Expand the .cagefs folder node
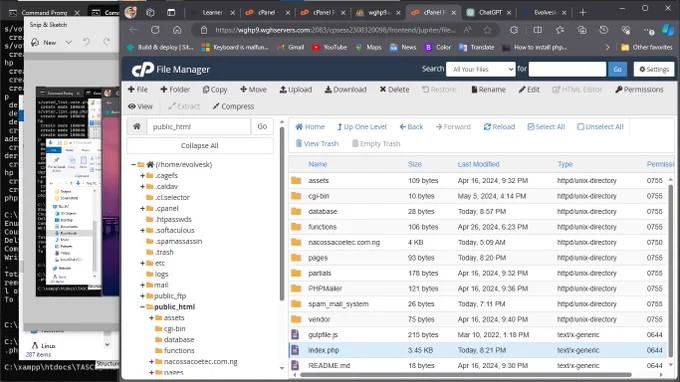The width and height of the screenshot is (680, 382). point(142,176)
